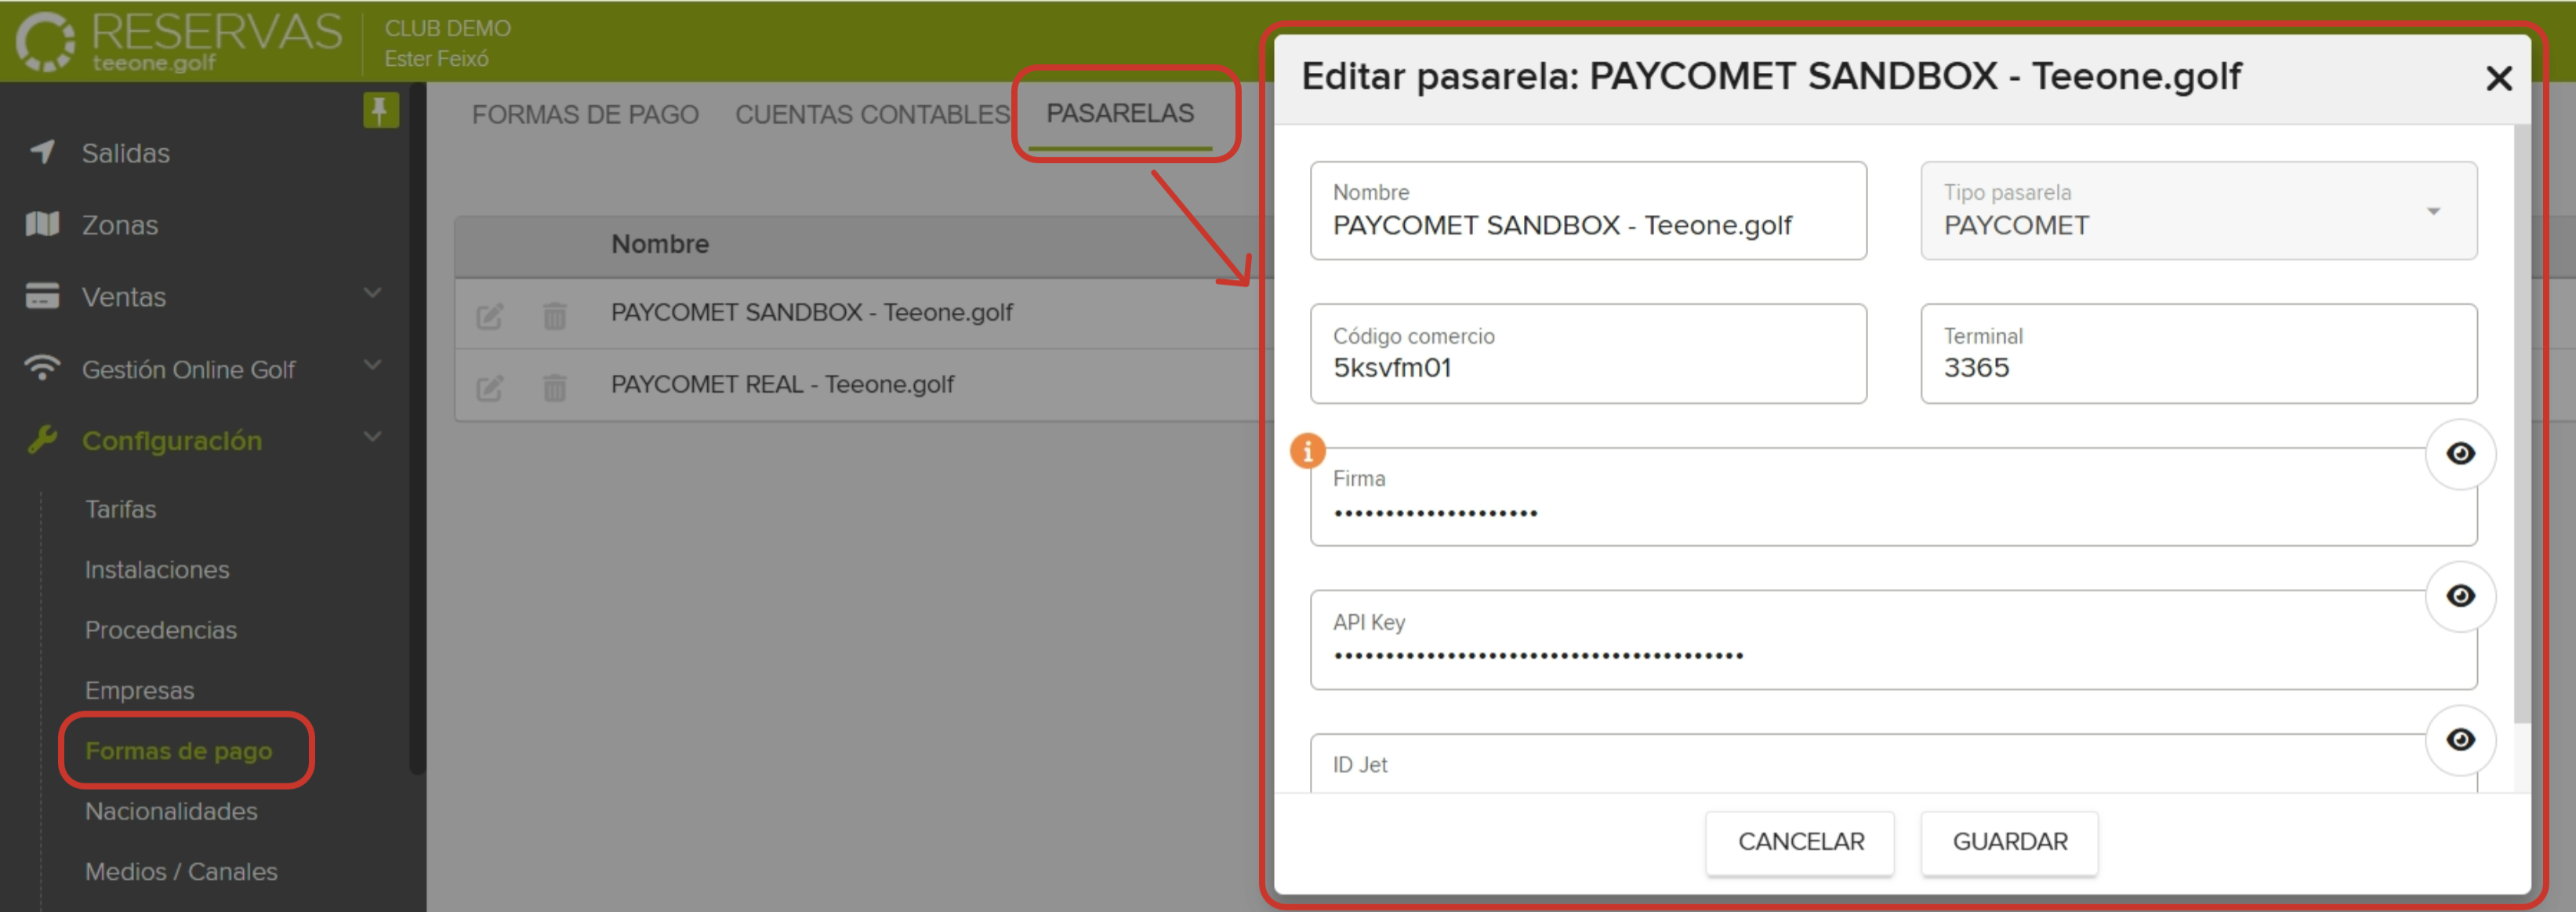Open the Tipo pasarela dropdown

point(2434,210)
